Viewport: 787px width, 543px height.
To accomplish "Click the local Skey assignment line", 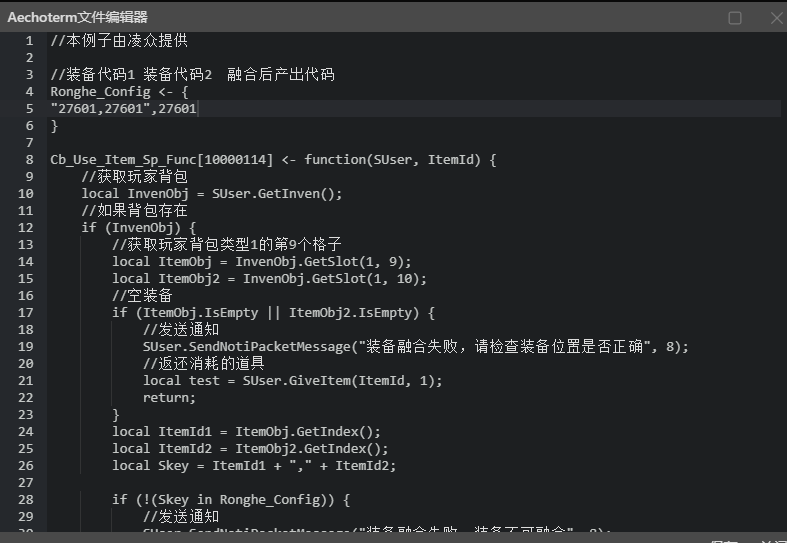I will click(x=254, y=465).
